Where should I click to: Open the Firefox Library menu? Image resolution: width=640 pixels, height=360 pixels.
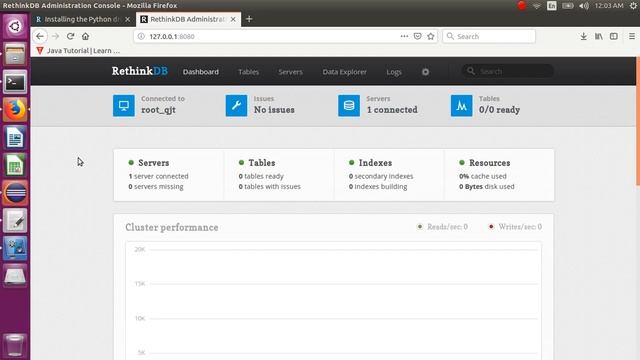[x=599, y=36]
